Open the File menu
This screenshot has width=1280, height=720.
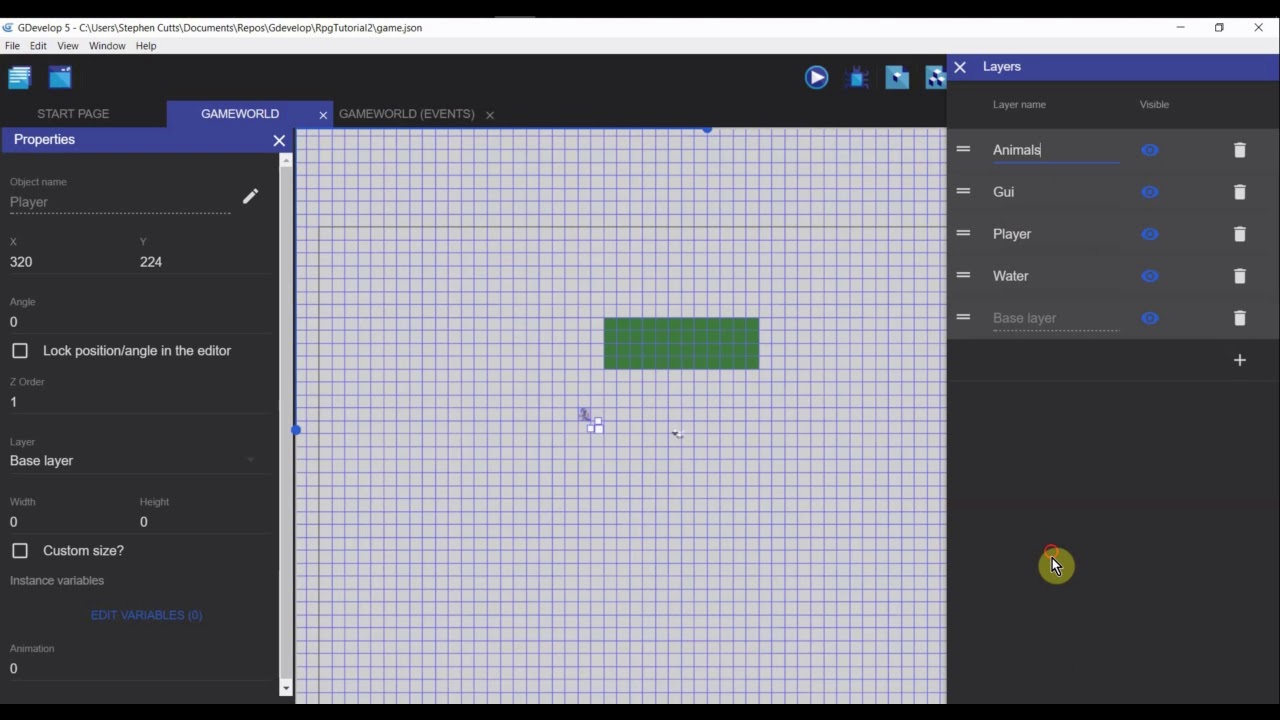click(x=12, y=46)
